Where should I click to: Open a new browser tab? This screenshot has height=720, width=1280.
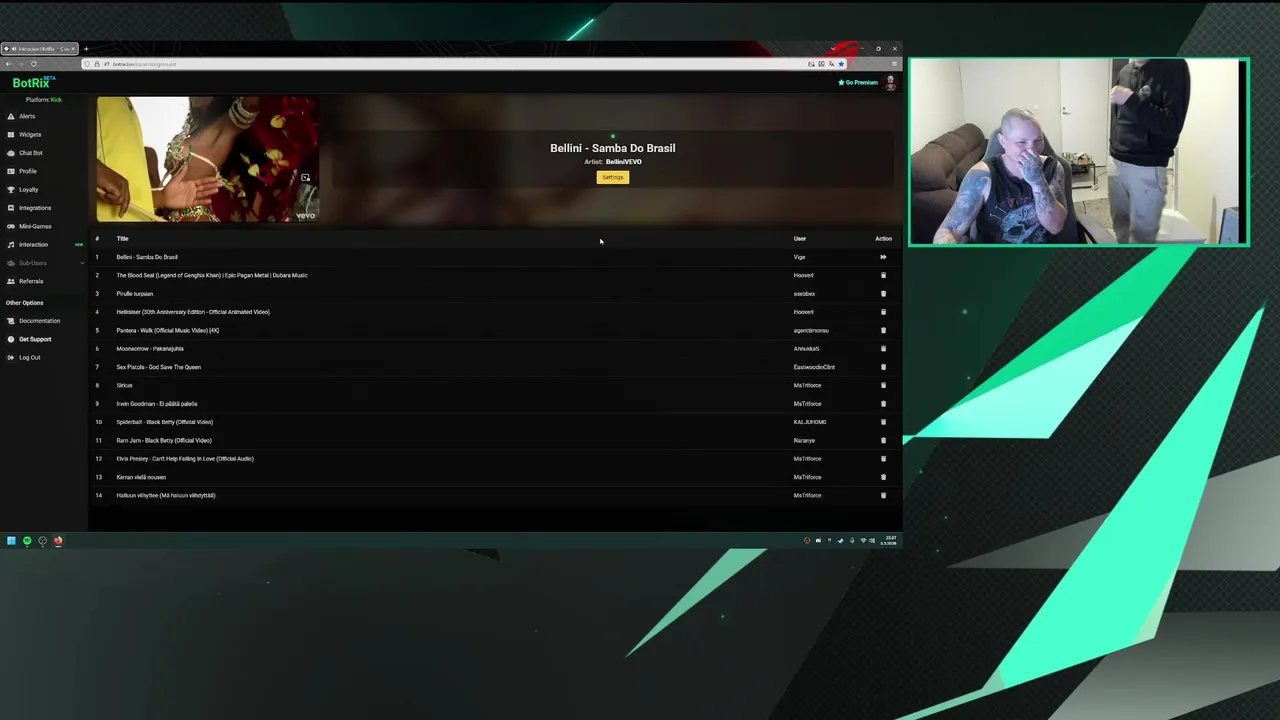pyautogui.click(x=86, y=48)
